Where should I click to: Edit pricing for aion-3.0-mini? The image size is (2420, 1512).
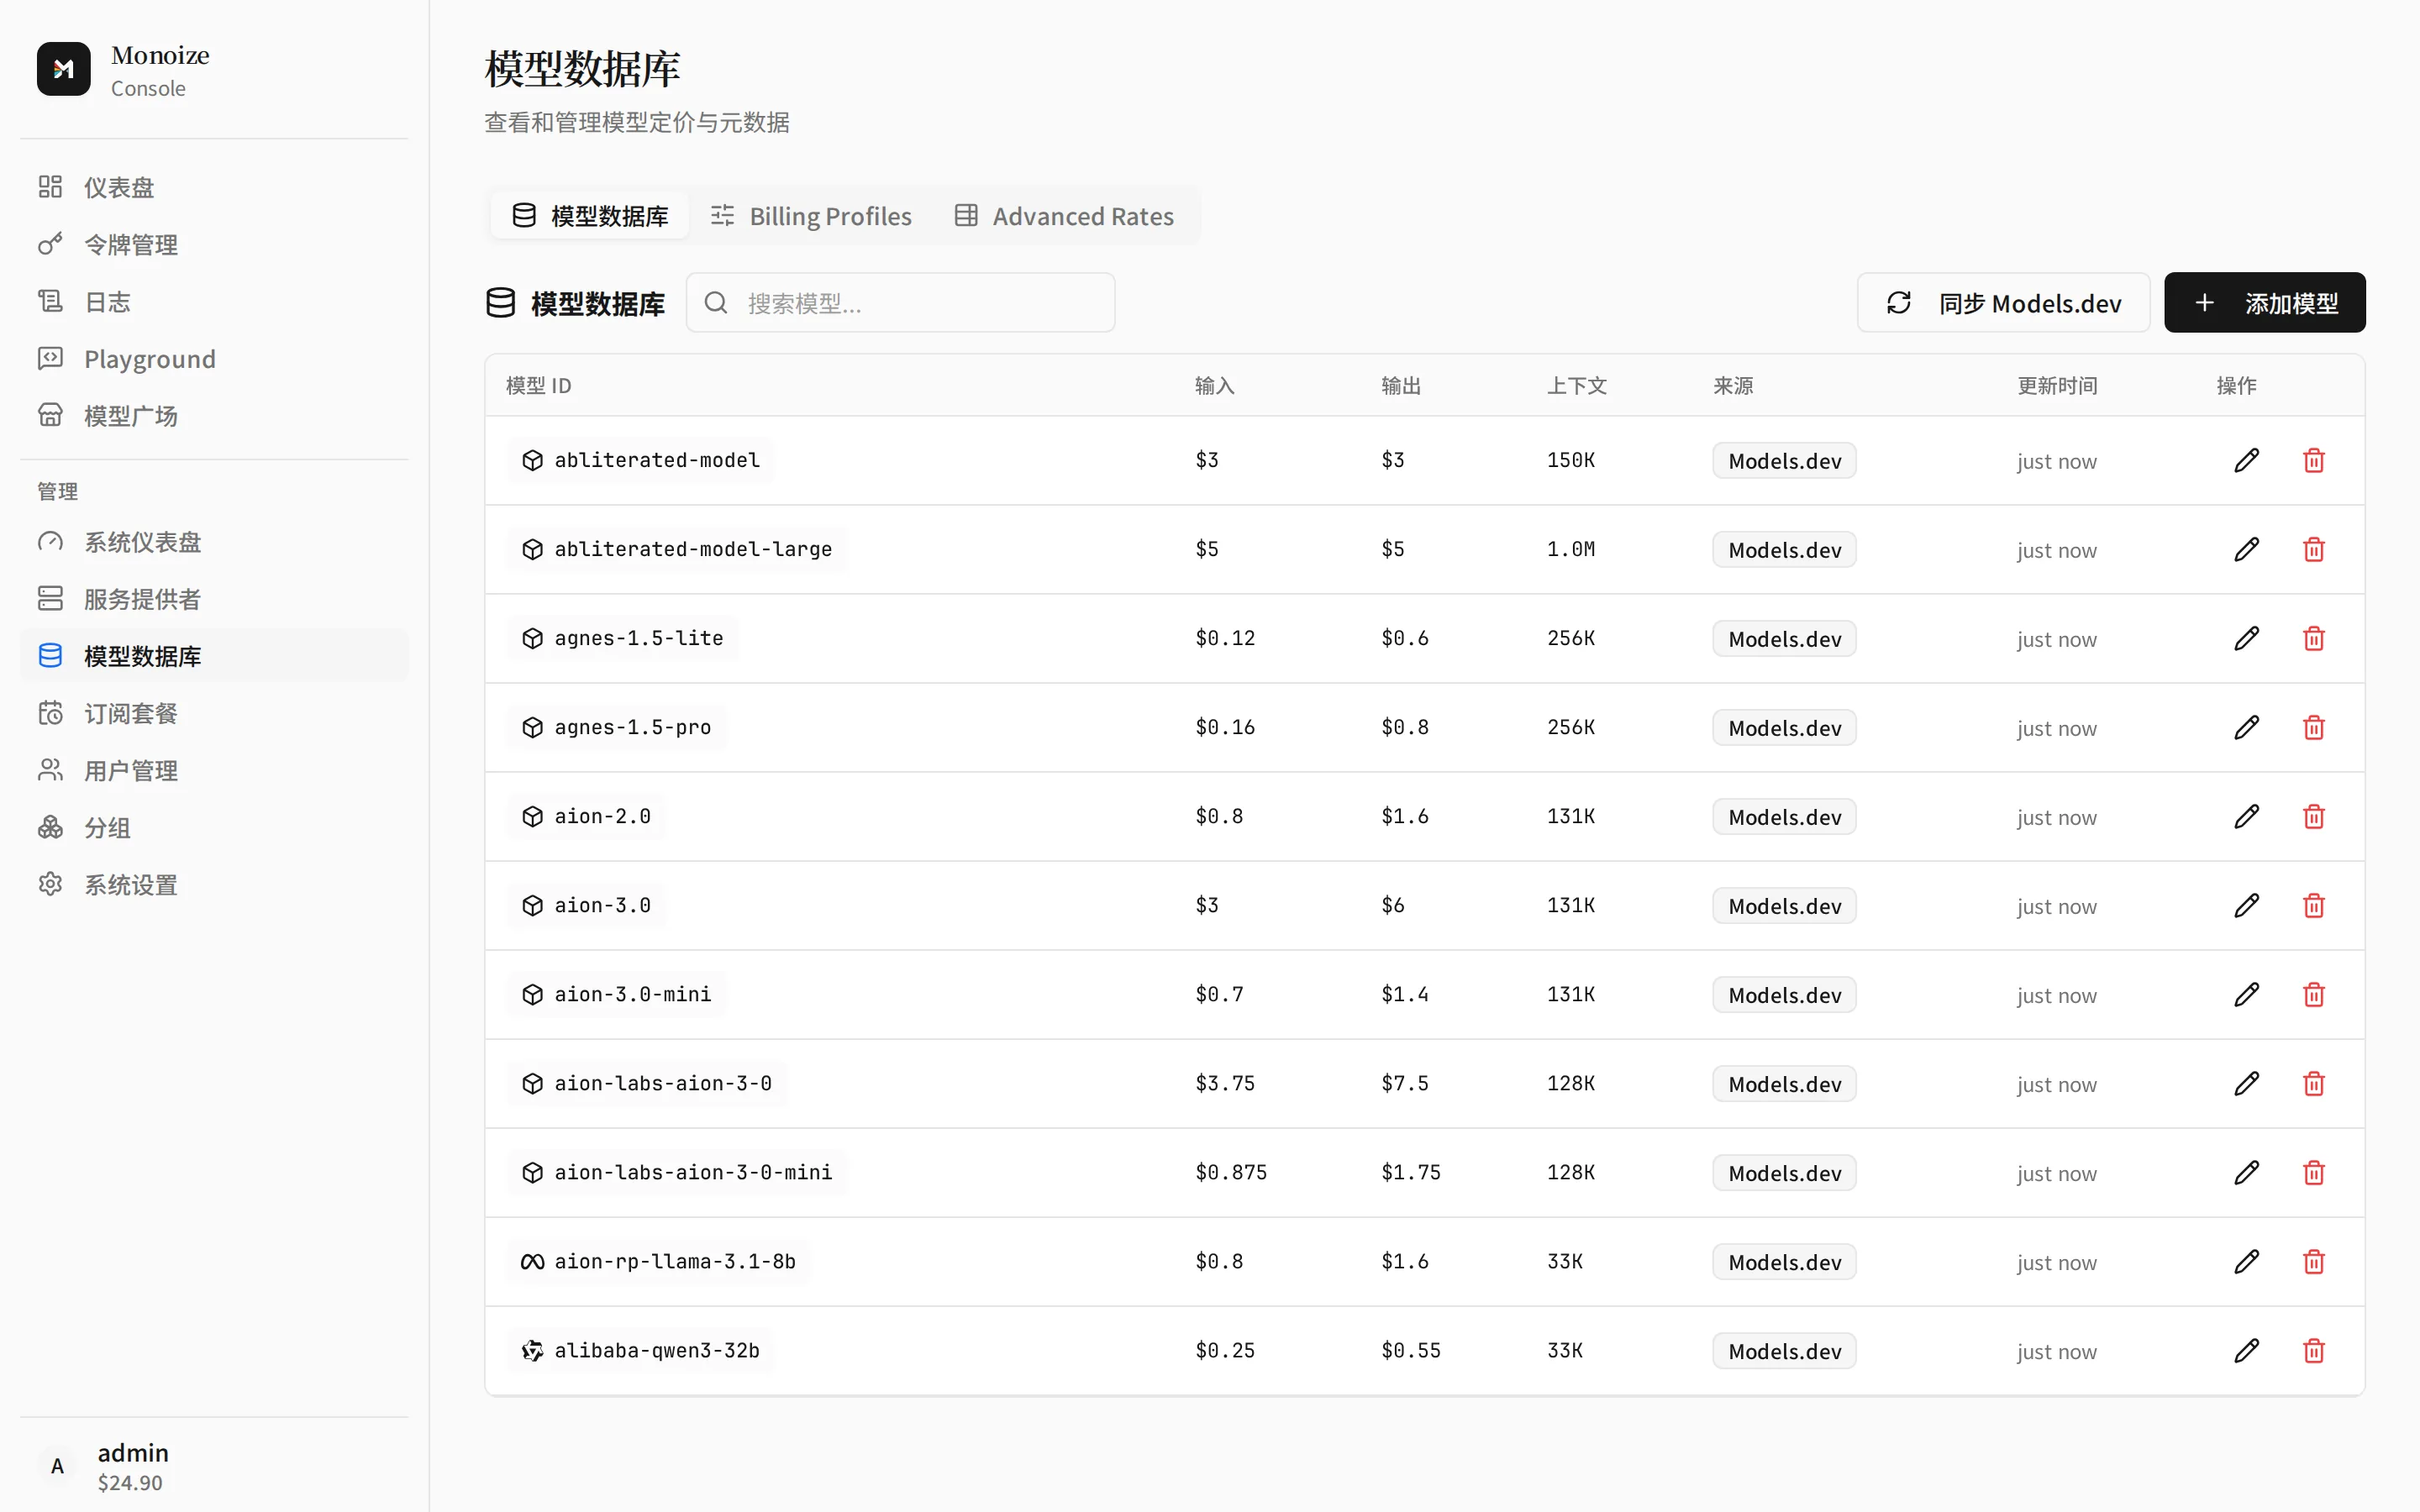pos(2246,994)
